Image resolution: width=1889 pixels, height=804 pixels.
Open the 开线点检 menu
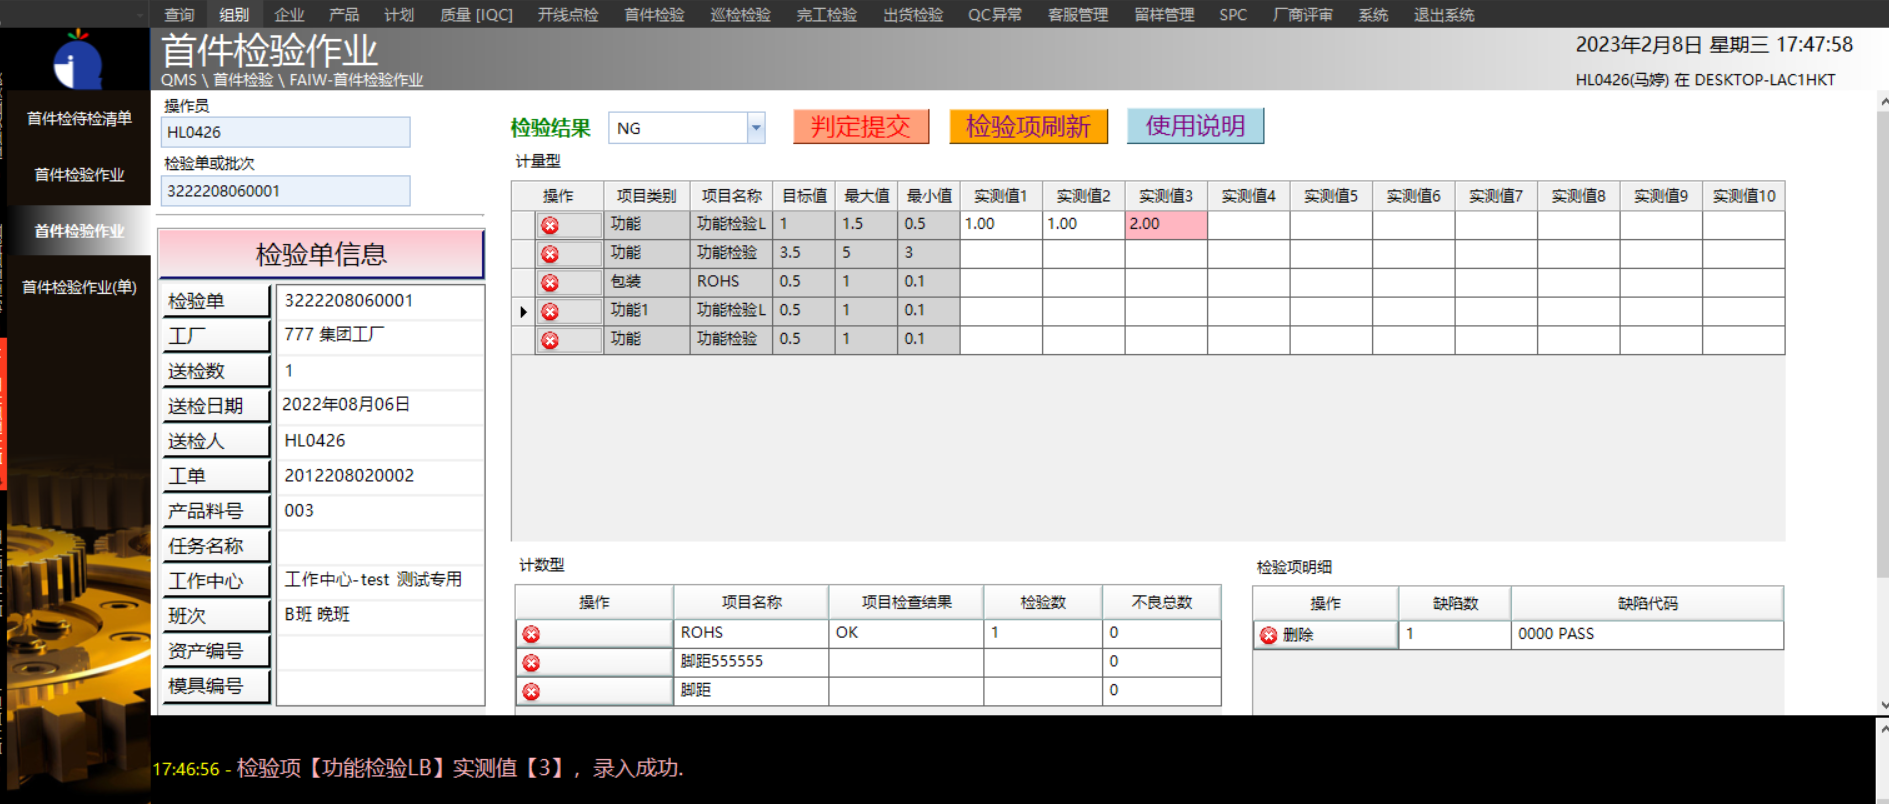568,14
